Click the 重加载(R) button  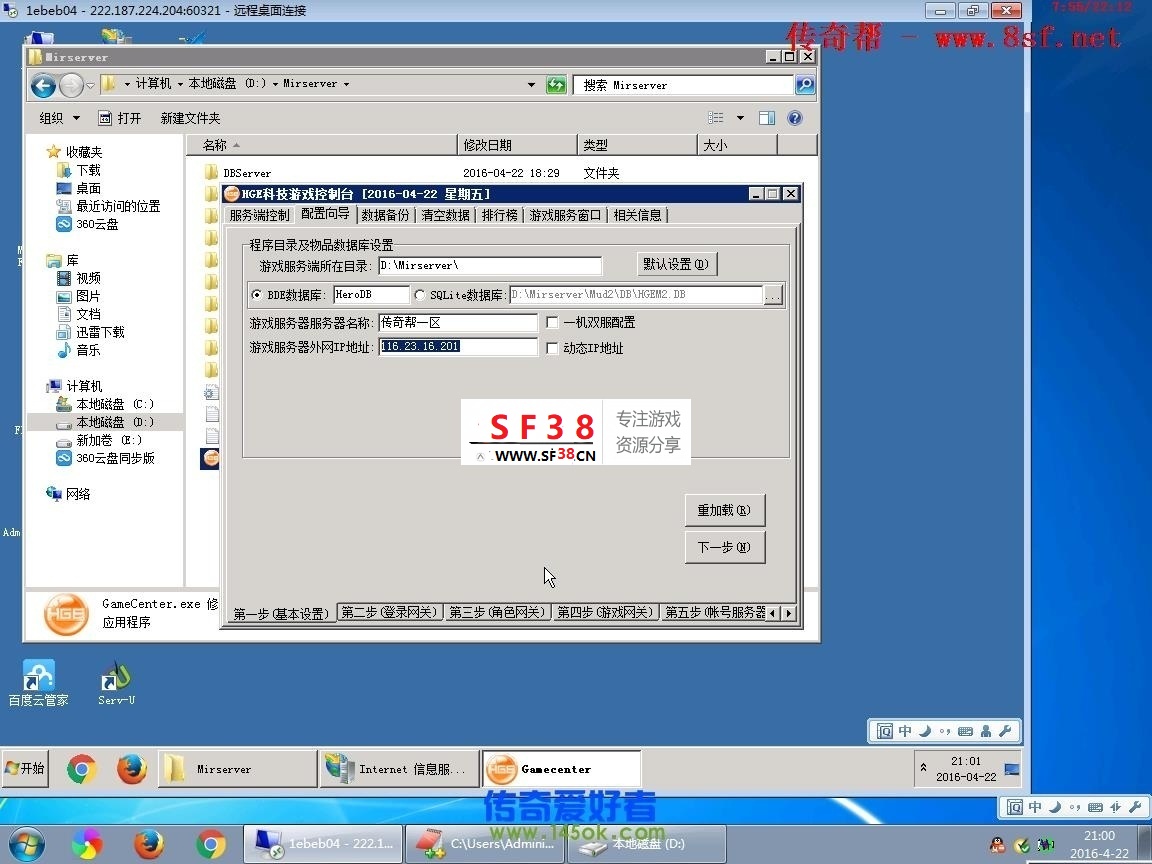tap(724, 510)
